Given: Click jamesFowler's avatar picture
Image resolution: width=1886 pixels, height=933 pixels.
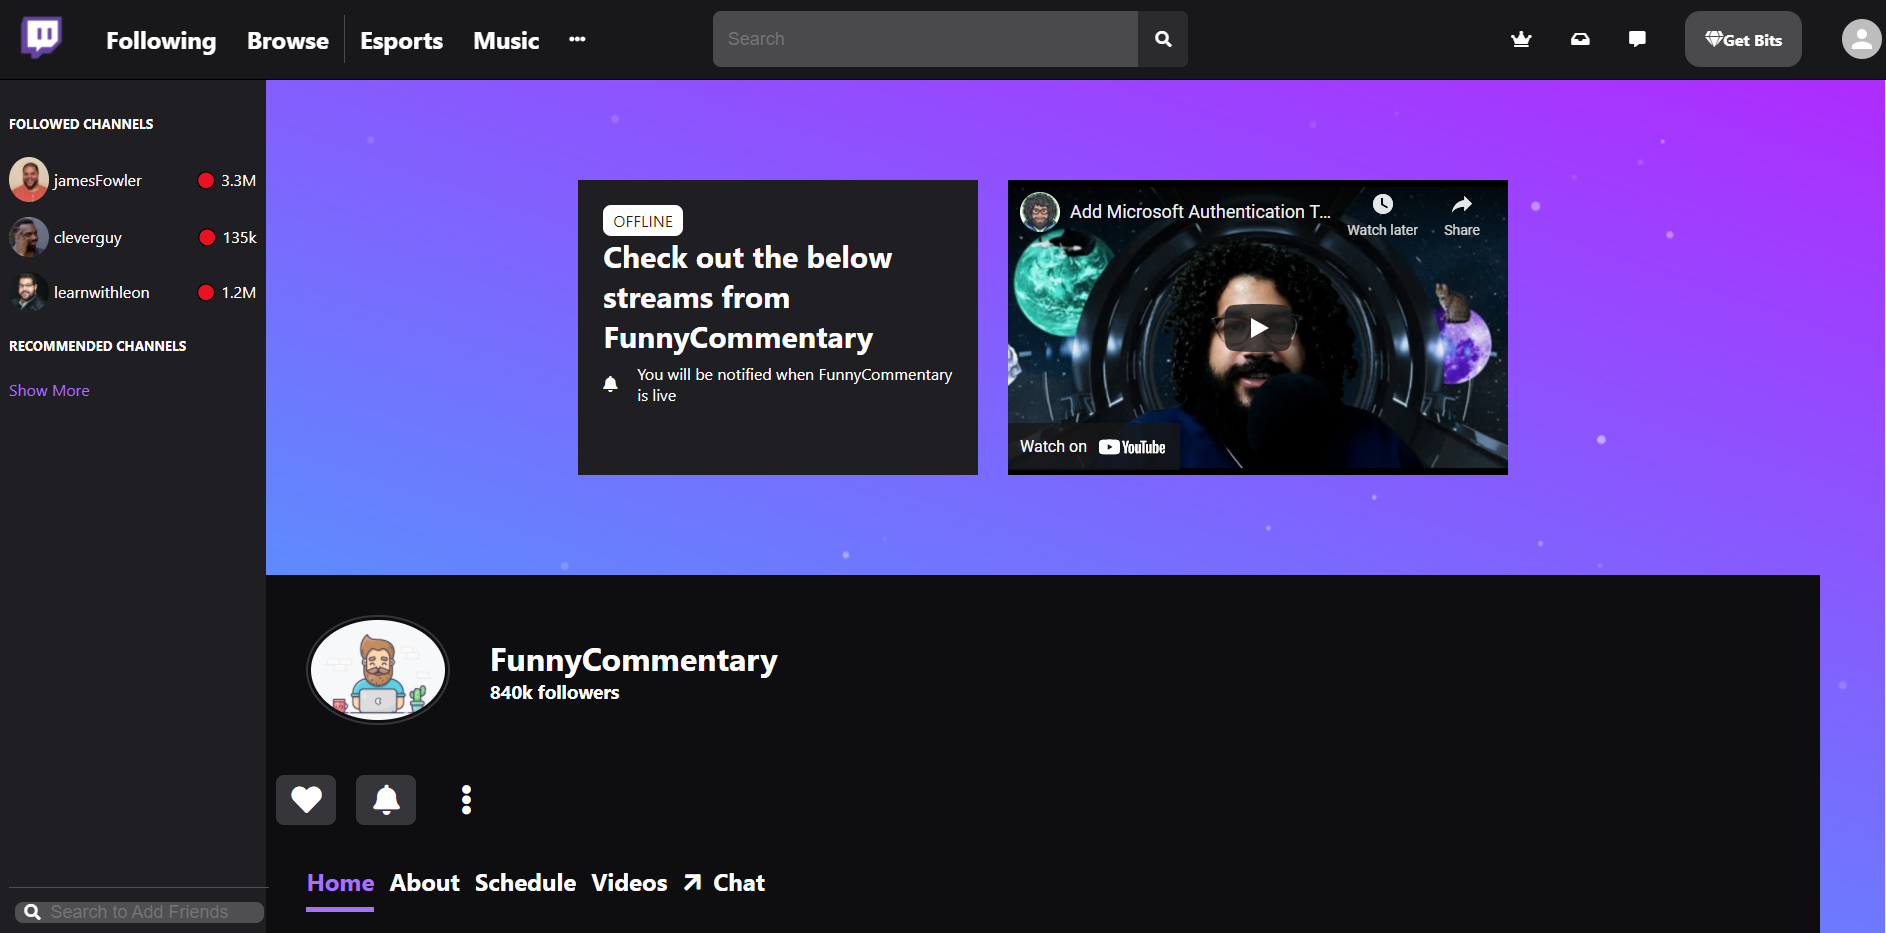Looking at the screenshot, I should (x=29, y=180).
